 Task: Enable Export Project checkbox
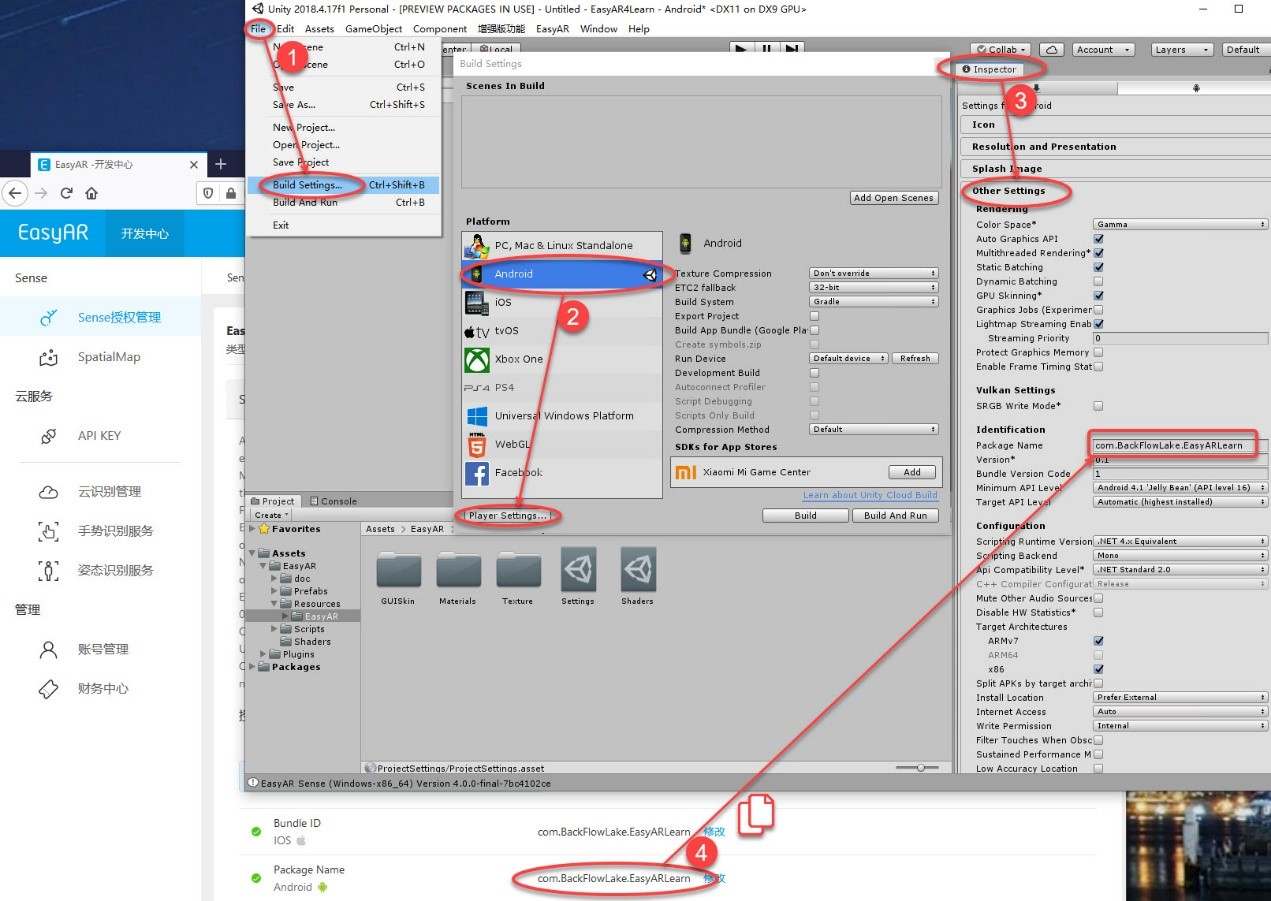pos(814,316)
